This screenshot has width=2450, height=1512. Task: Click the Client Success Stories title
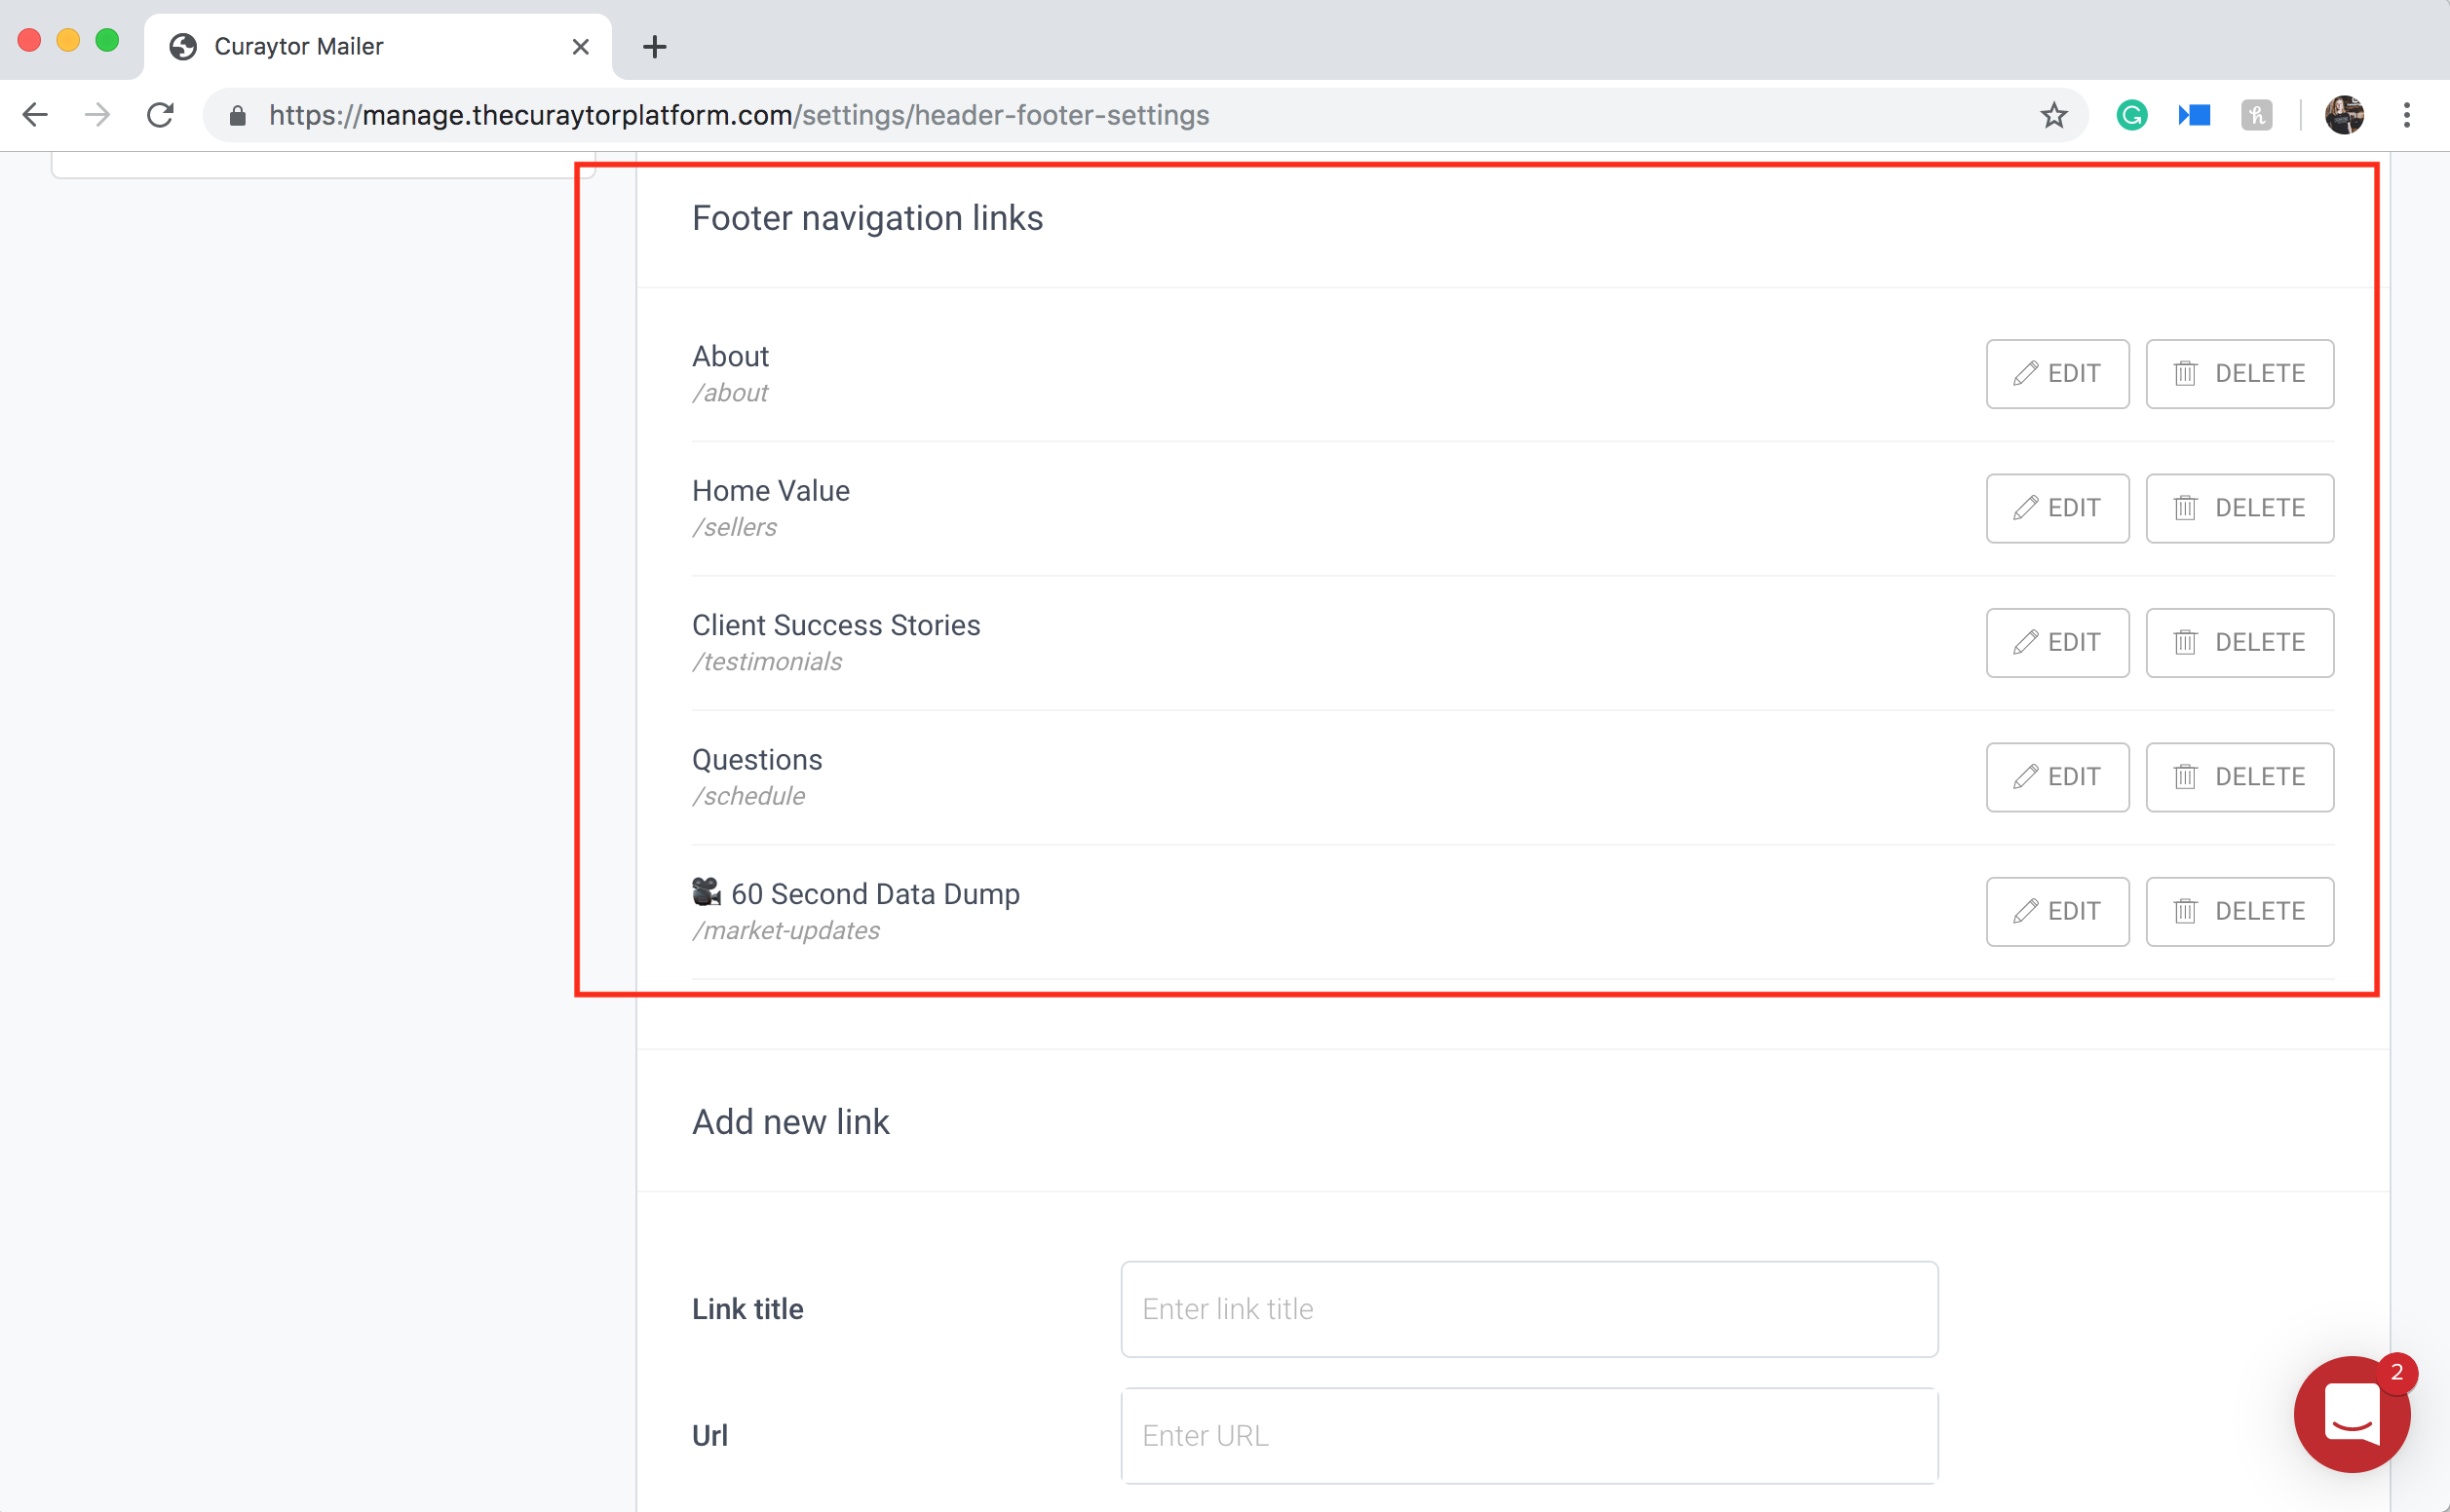(x=836, y=625)
